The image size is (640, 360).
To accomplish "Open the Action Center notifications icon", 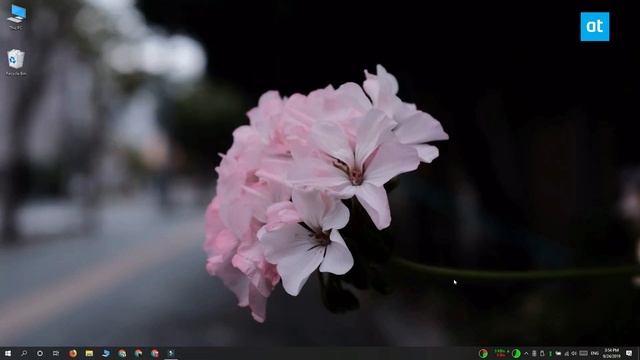I will [x=629, y=353].
